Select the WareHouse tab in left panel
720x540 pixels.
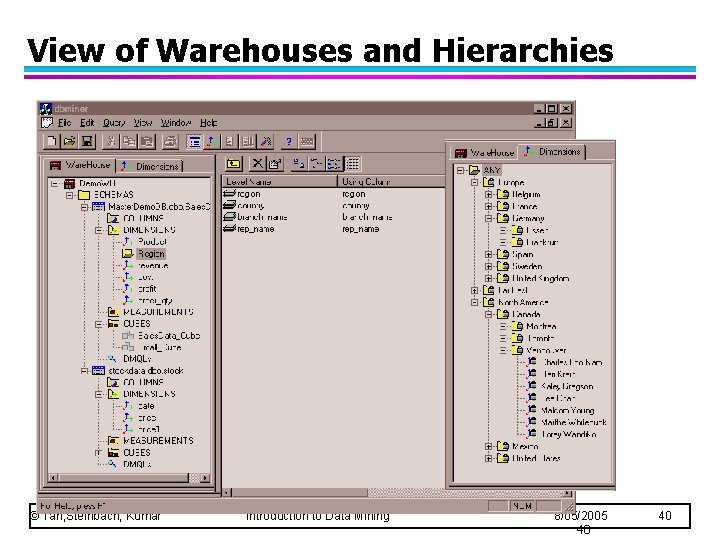point(81,165)
